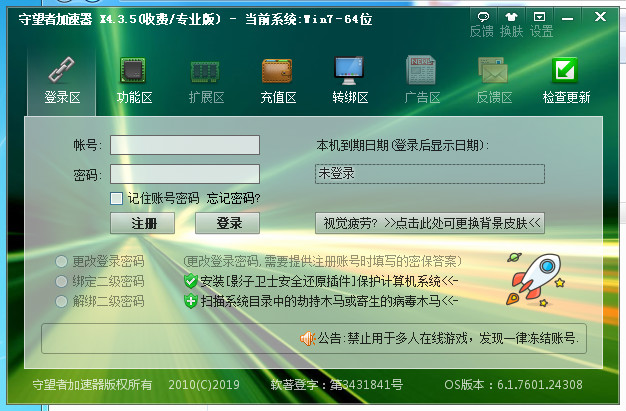
Task: Click the green shield plus icon
Action: [x=191, y=301]
